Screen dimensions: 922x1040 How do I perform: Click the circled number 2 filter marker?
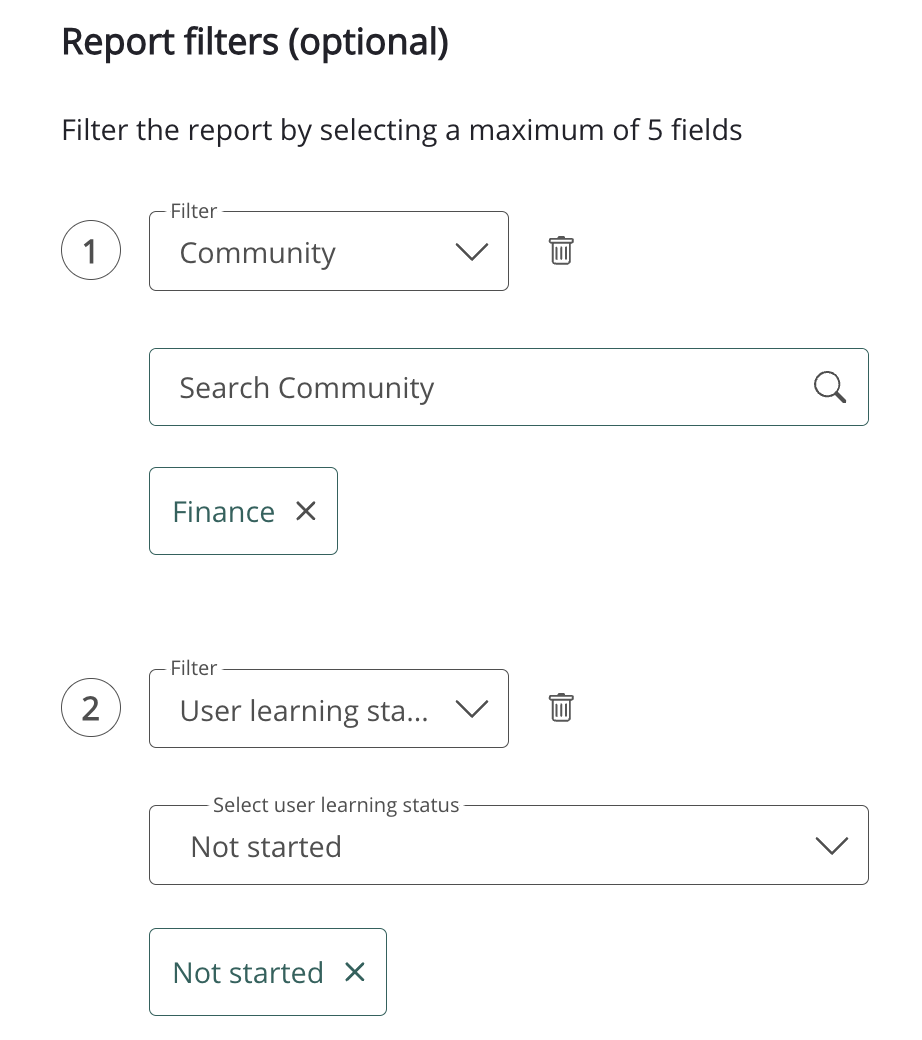tap(91, 709)
